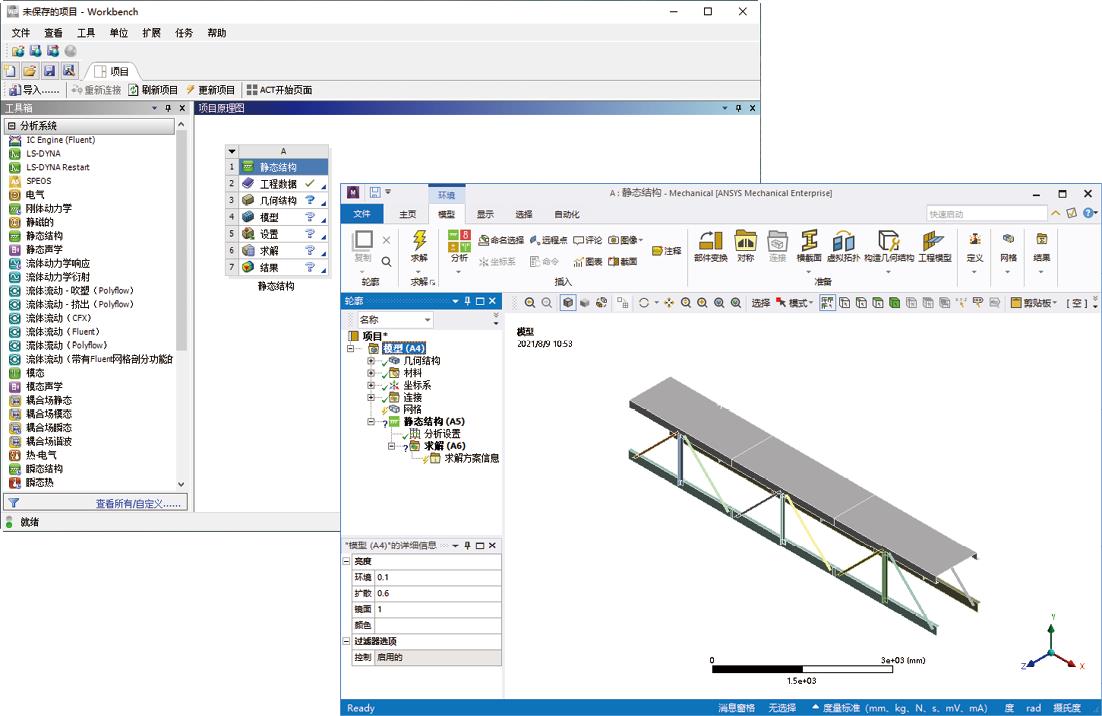Image resolution: width=1102 pixels, height=716 pixels.
Task: Open the 名称 filter dropdown in 轮廓
Action: [x=427, y=320]
